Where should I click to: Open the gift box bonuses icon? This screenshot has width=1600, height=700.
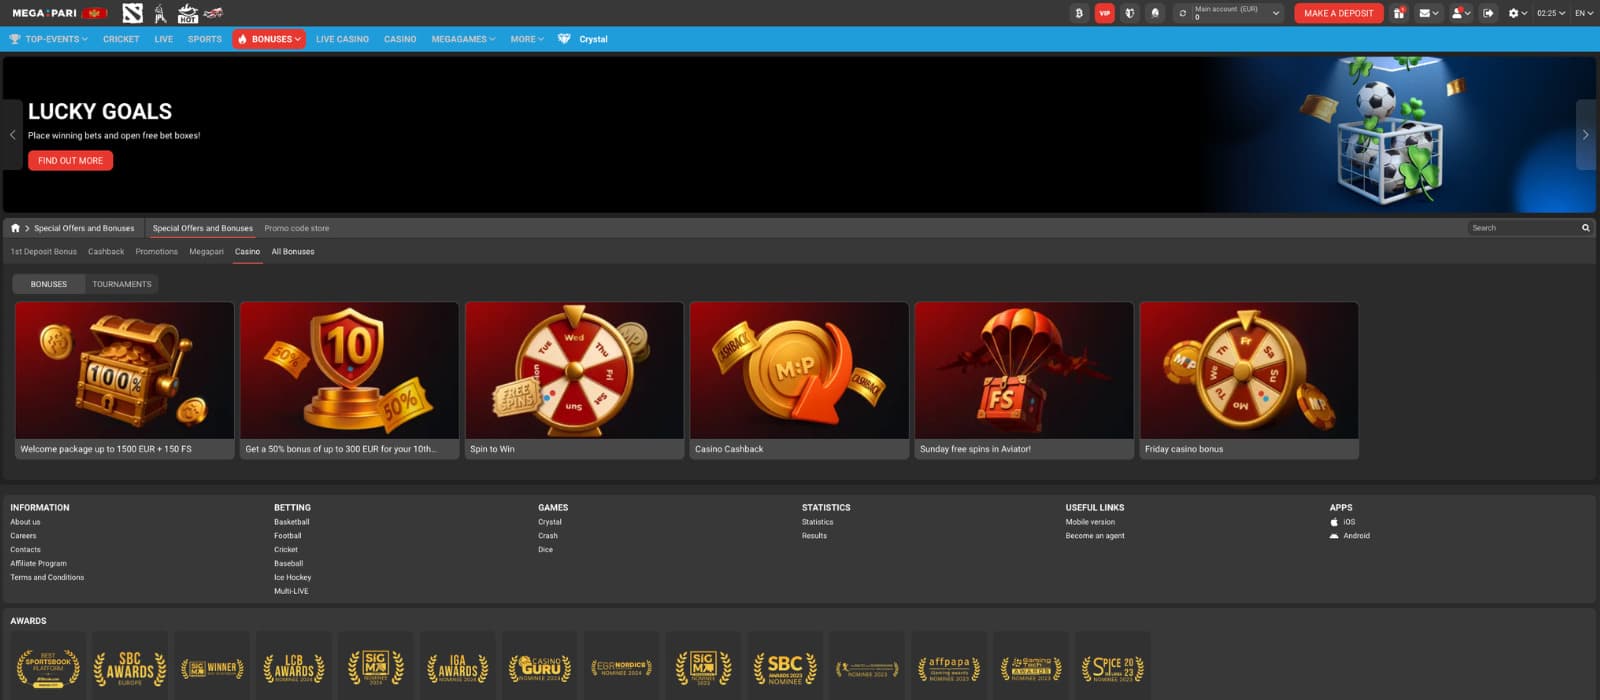pyautogui.click(x=1399, y=13)
